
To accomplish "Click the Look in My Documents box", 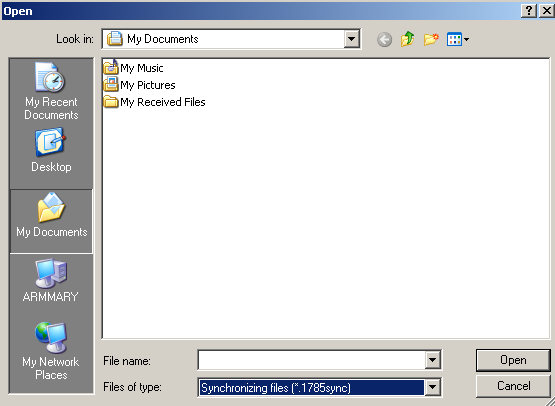I will 231,39.
